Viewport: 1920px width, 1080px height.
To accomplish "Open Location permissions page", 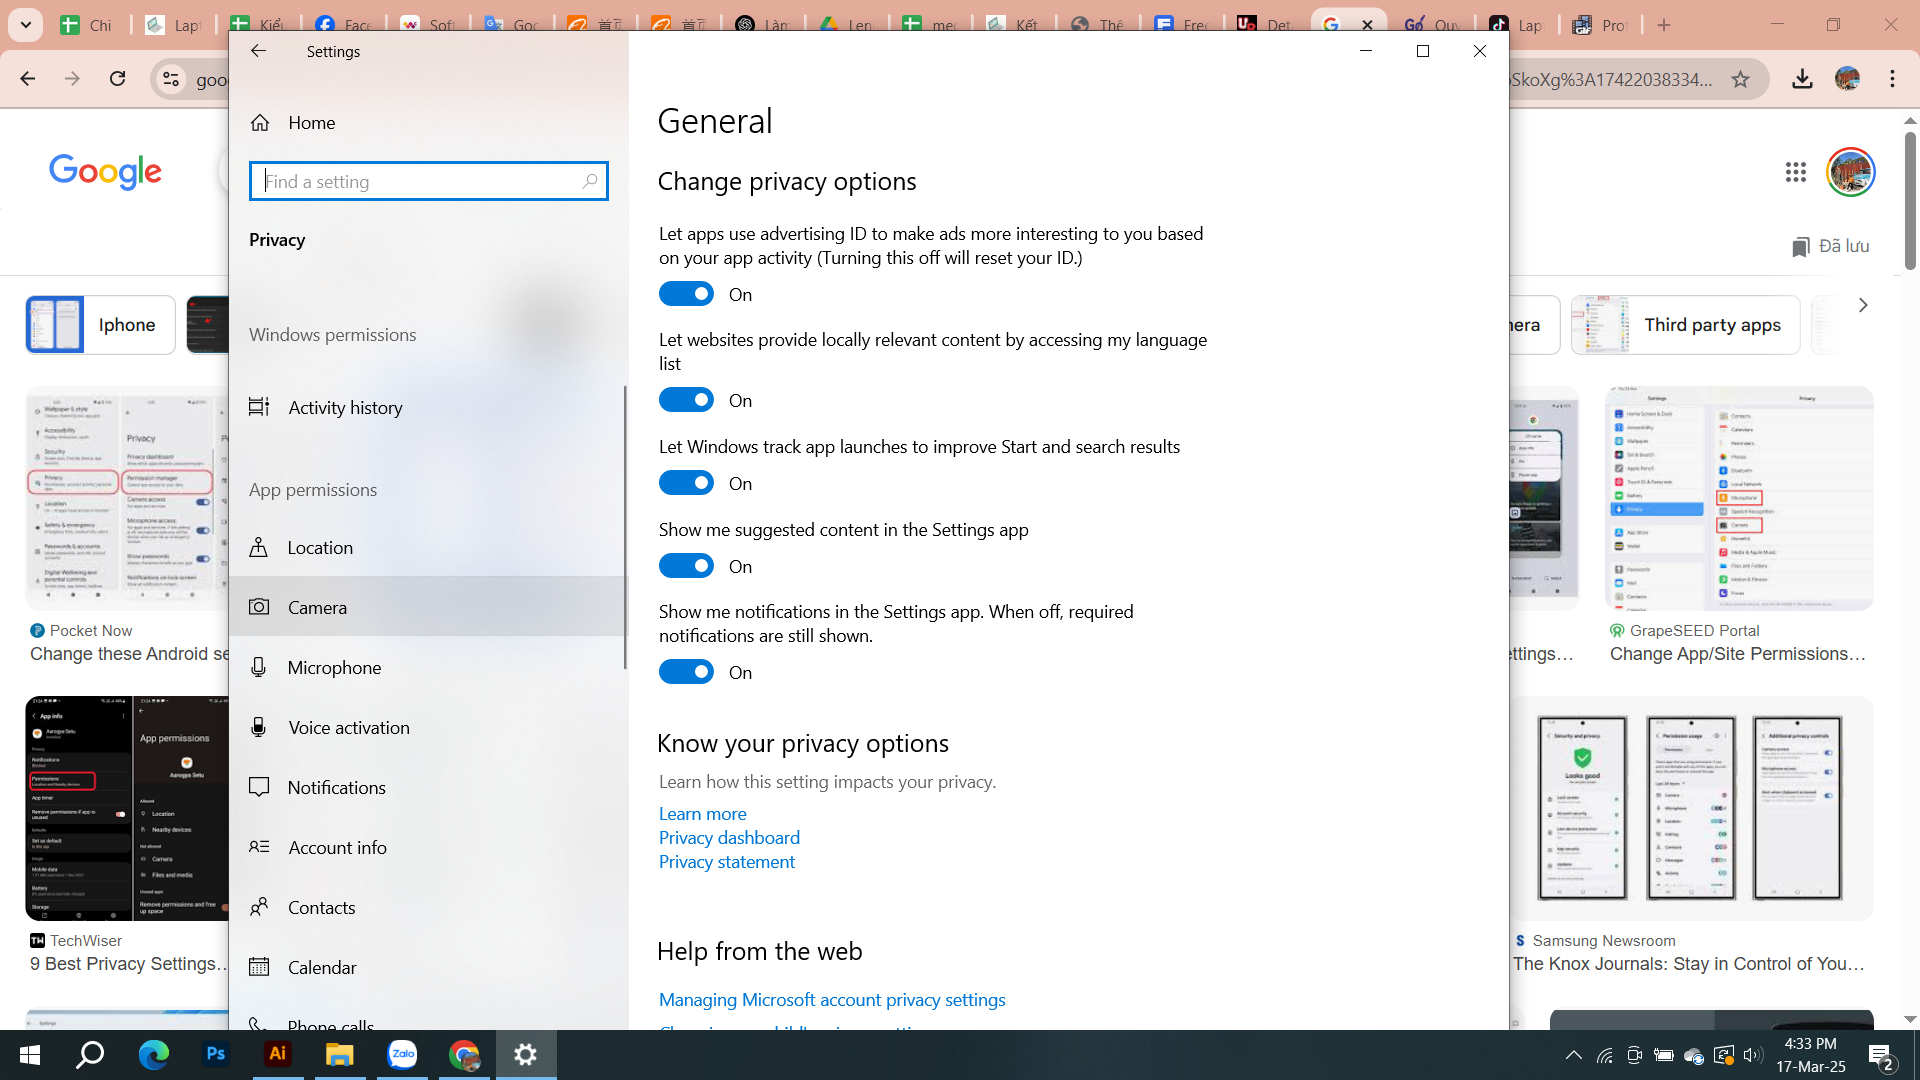I will tap(320, 548).
